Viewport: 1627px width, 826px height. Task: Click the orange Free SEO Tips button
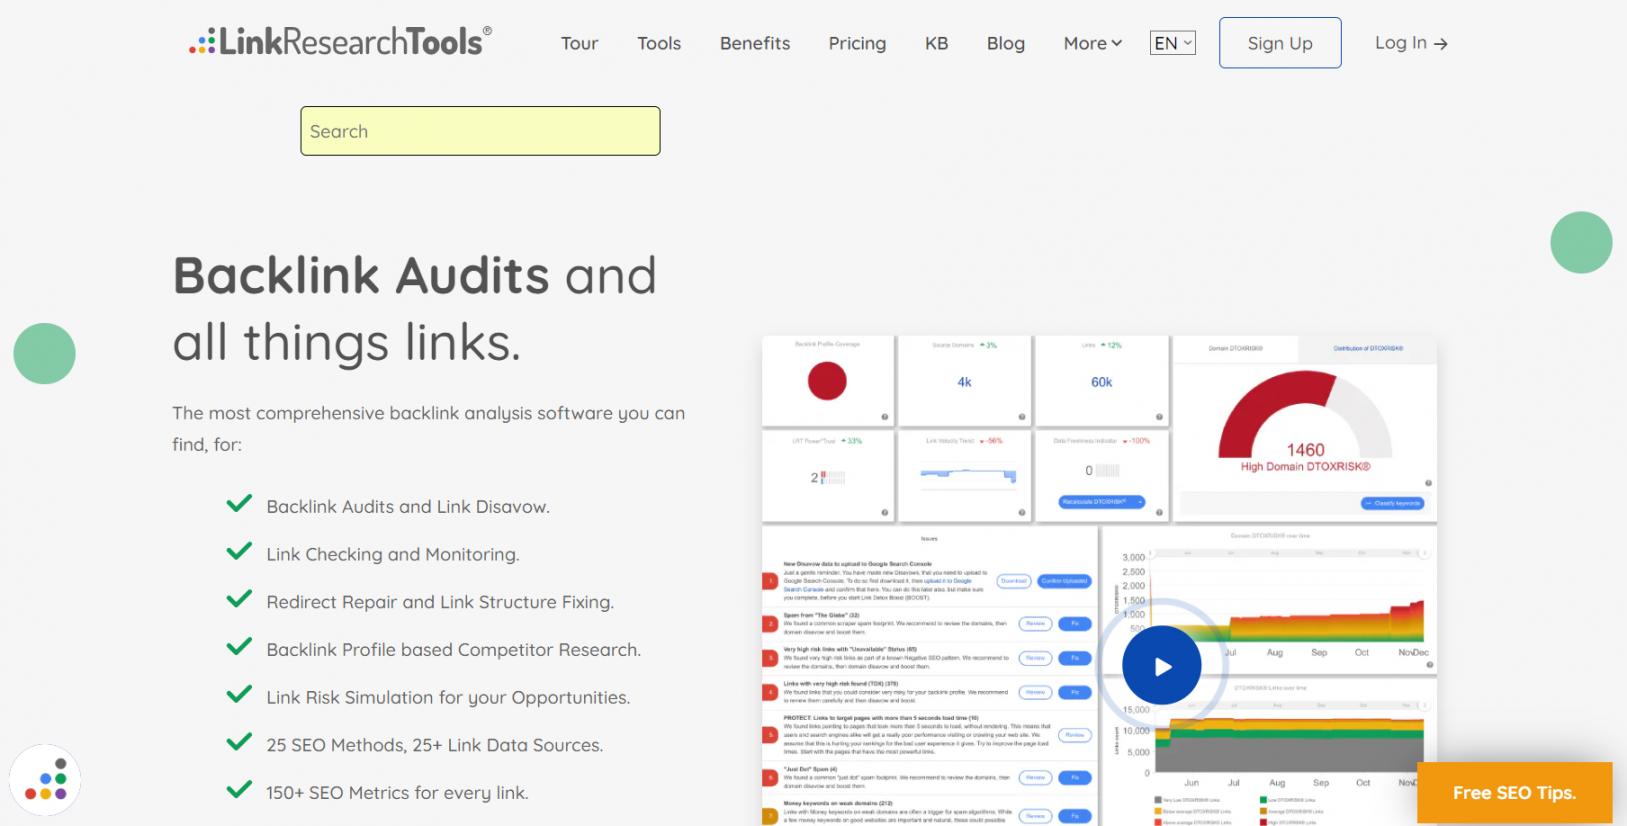(1514, 792)
